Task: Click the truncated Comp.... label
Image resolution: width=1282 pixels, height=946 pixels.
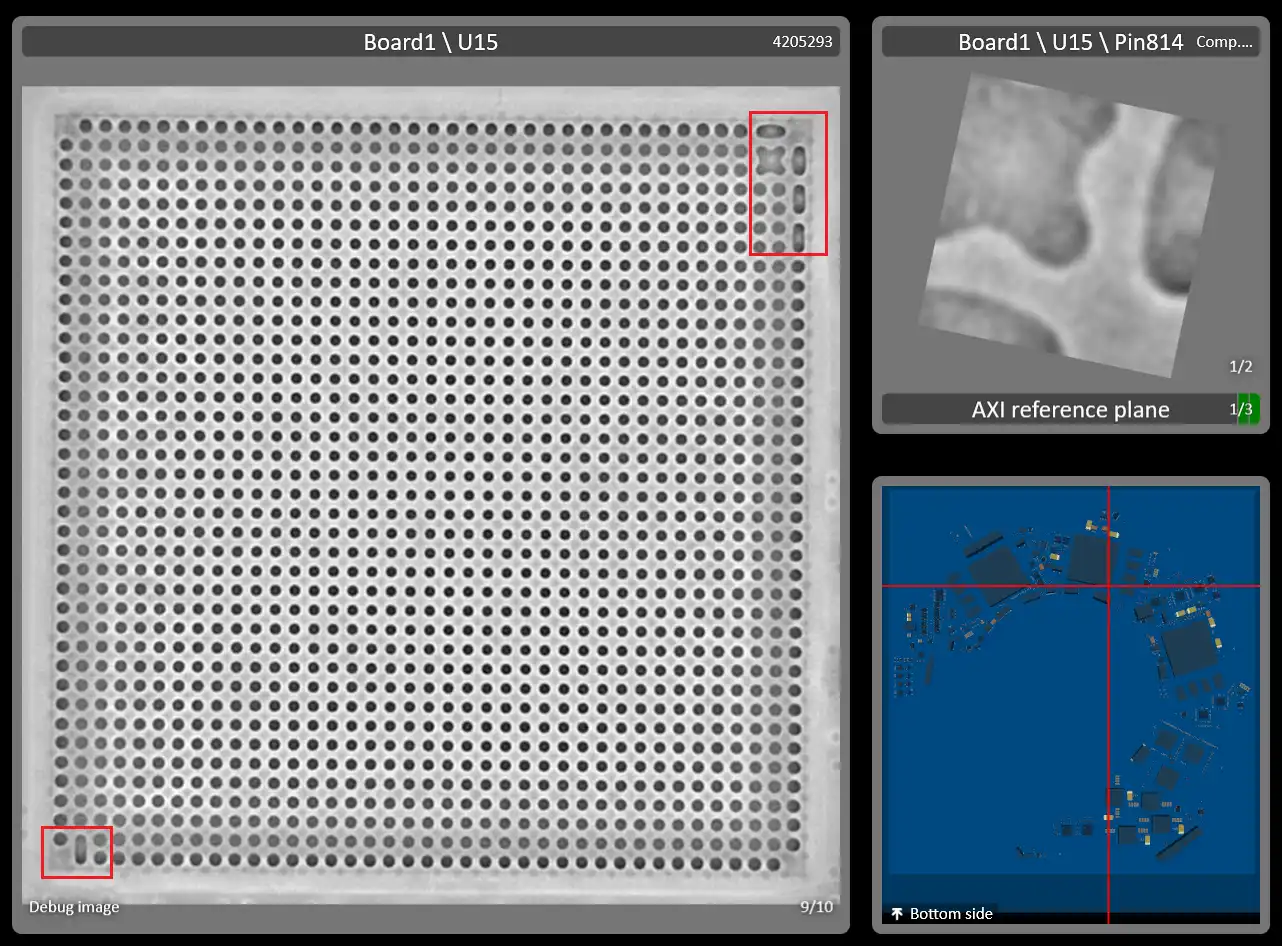Action: pos(1224,42)
